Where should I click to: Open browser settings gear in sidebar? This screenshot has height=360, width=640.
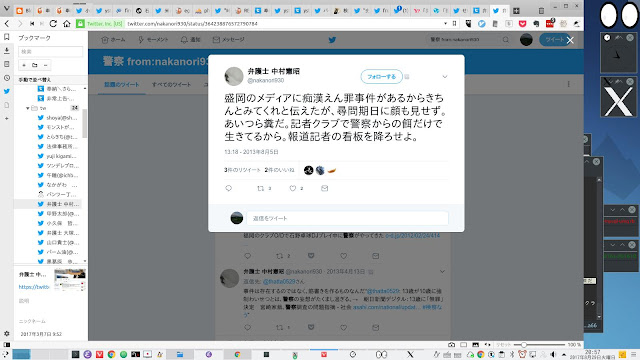click(7, 333)
